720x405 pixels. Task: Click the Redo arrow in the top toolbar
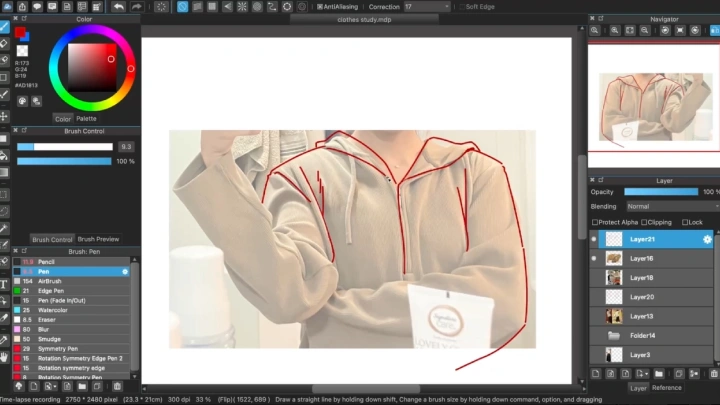(135, 6)
